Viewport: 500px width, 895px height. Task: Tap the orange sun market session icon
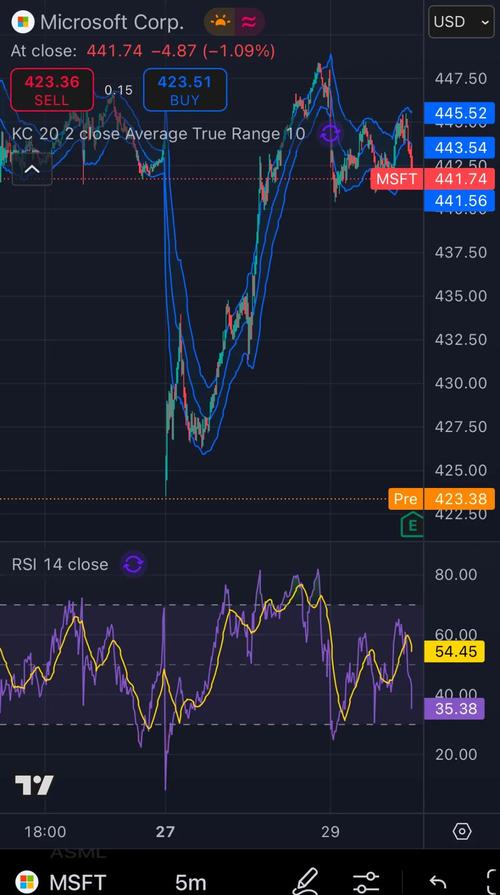click(220, 22)
